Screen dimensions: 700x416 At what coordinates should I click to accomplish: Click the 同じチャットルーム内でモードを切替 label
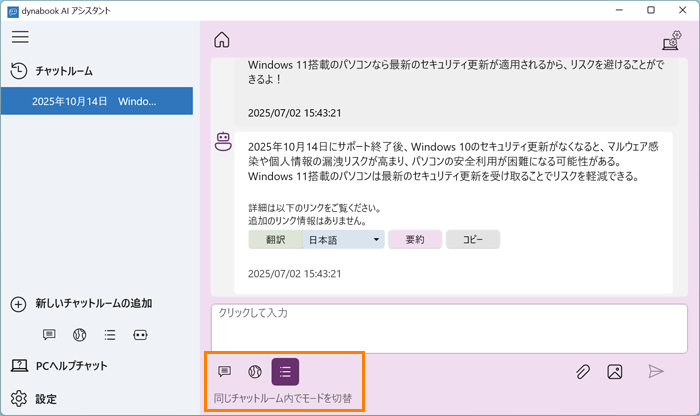(283, 398)
